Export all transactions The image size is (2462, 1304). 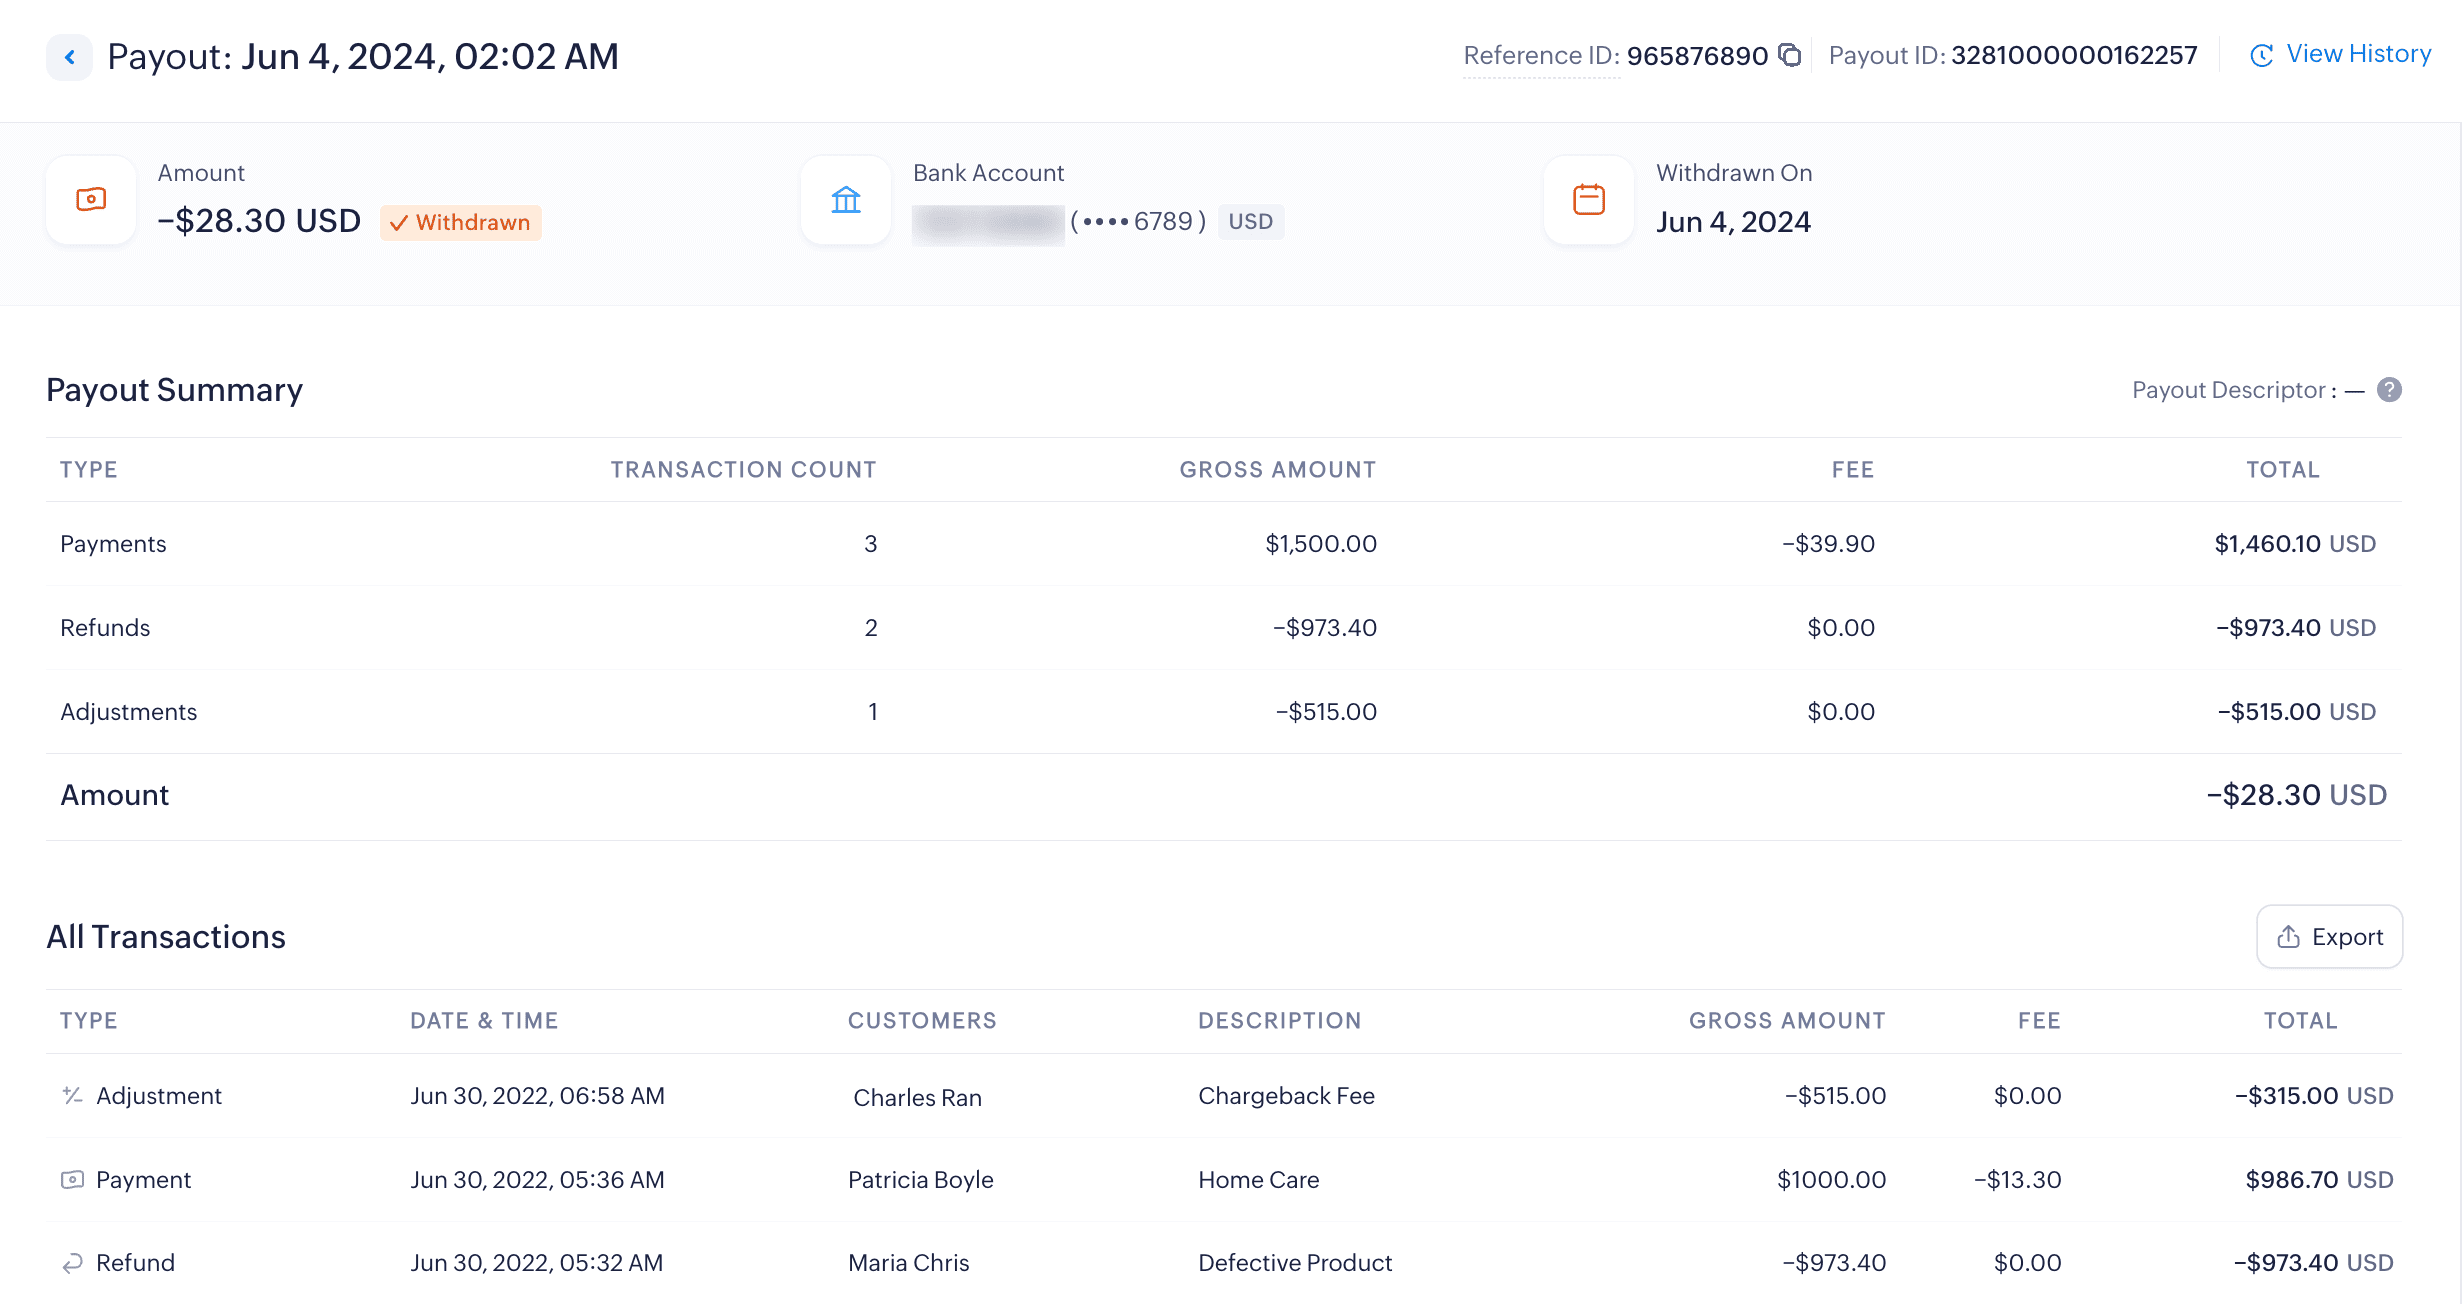2329,937
